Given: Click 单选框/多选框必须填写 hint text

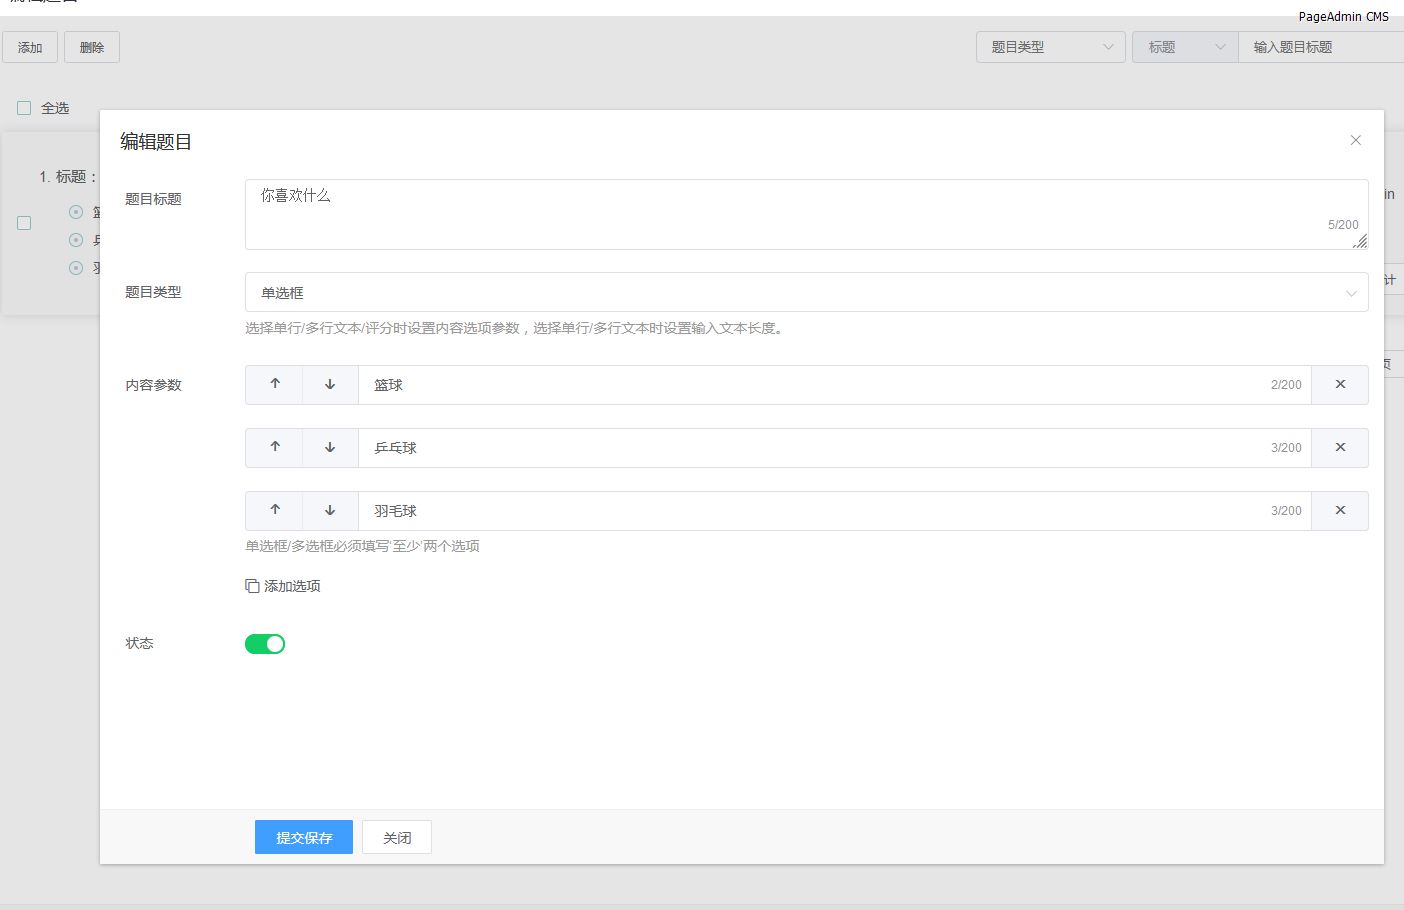Looking at the screenshot, I should tap(362, 546).
